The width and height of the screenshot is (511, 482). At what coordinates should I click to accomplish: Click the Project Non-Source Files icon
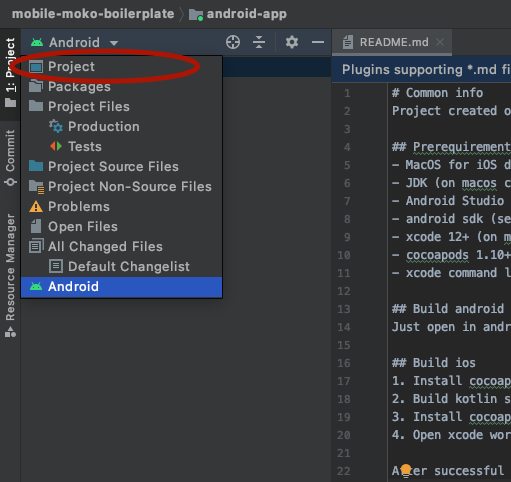[36, 187]
